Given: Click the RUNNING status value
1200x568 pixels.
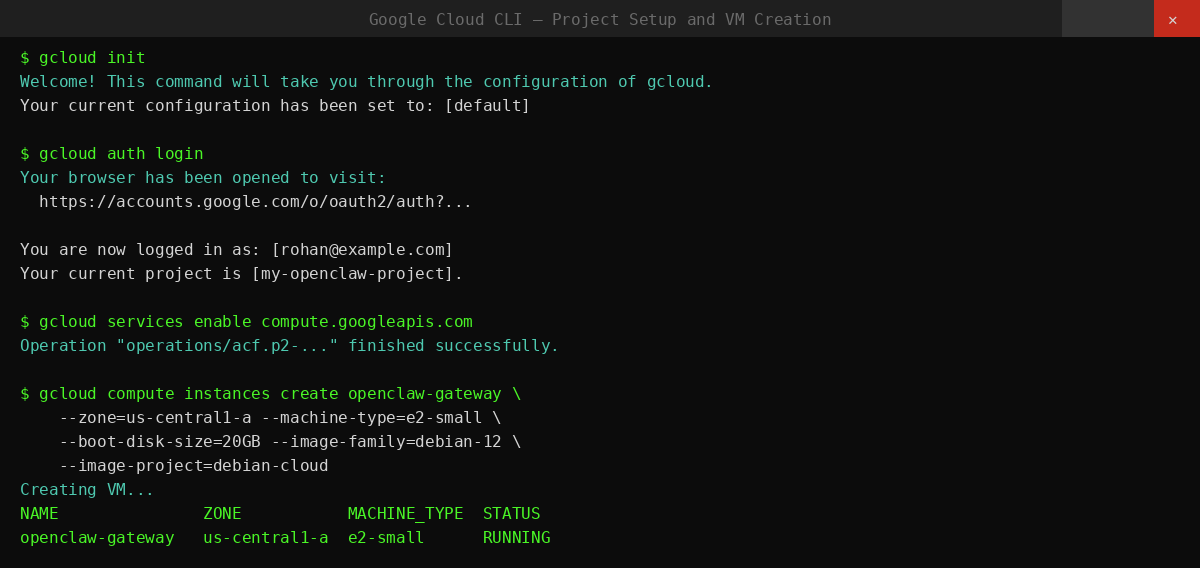Looking at the screenshot, I should [516, 538].
